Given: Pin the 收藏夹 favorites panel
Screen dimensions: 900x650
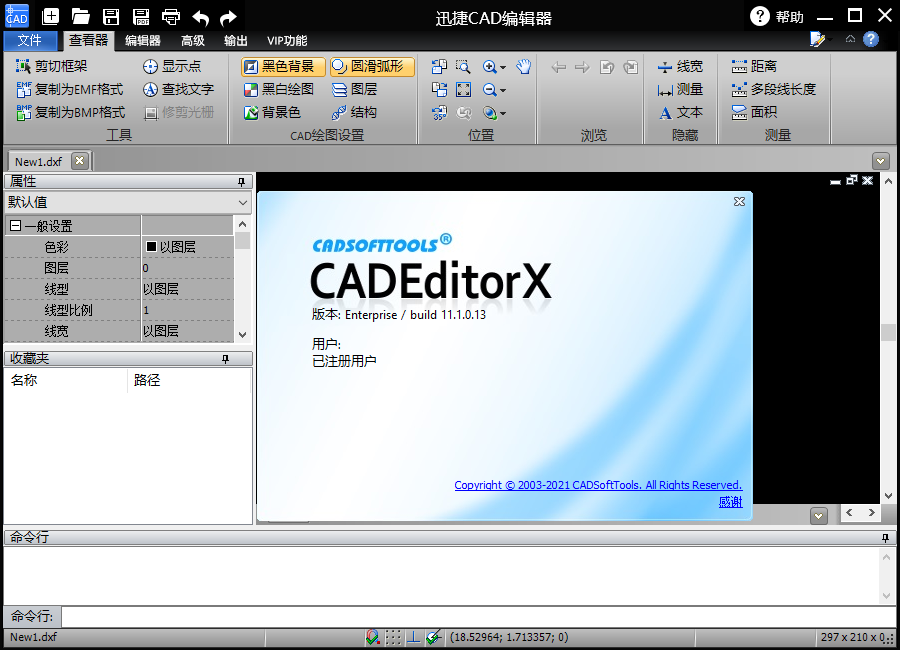Looking at the screenshot, I should [226, 359].
